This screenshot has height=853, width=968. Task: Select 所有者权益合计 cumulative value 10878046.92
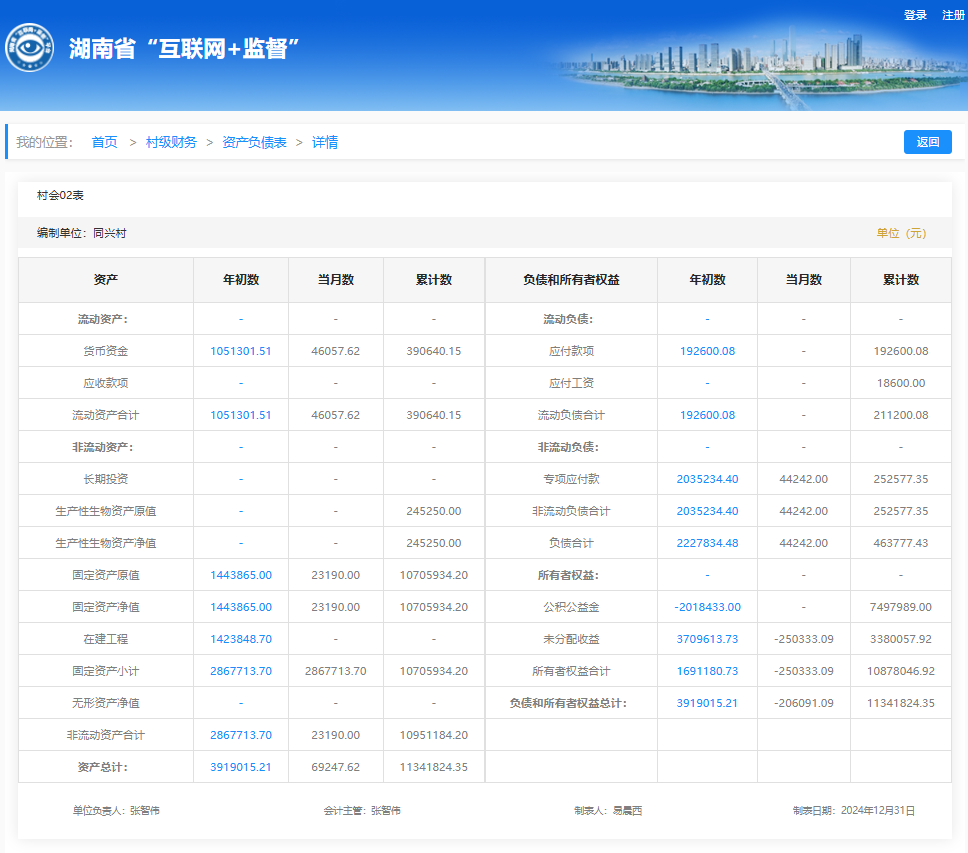point(901,672)
